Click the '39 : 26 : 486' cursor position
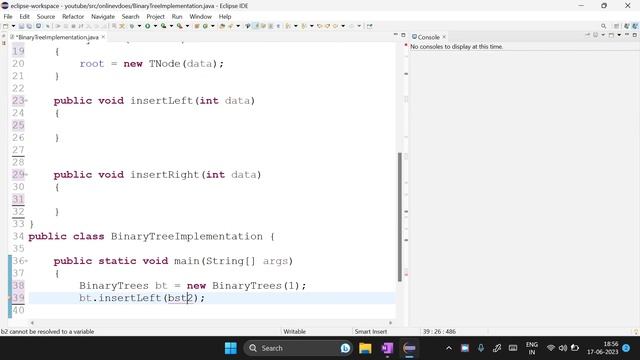This screenshot has width=640, height=360. pyautogui.click(x=439, y=331)
